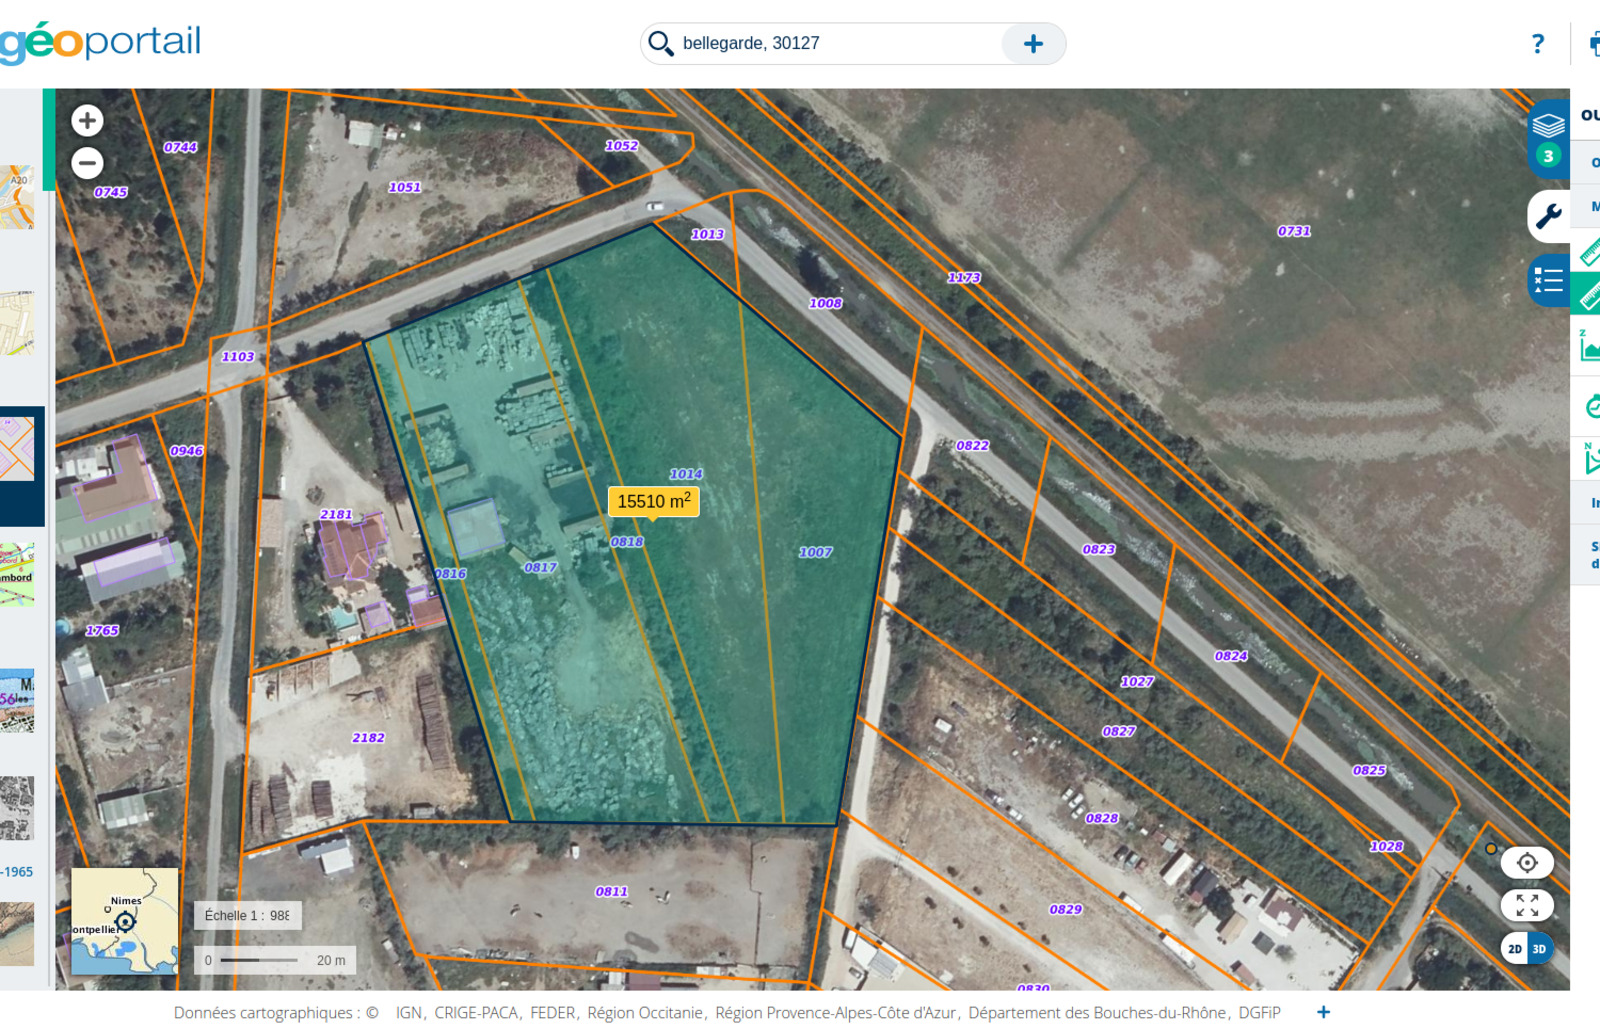Center map on my location
The height and width of the screenshot is (1029, 1600).
(x=1526, y=863)
